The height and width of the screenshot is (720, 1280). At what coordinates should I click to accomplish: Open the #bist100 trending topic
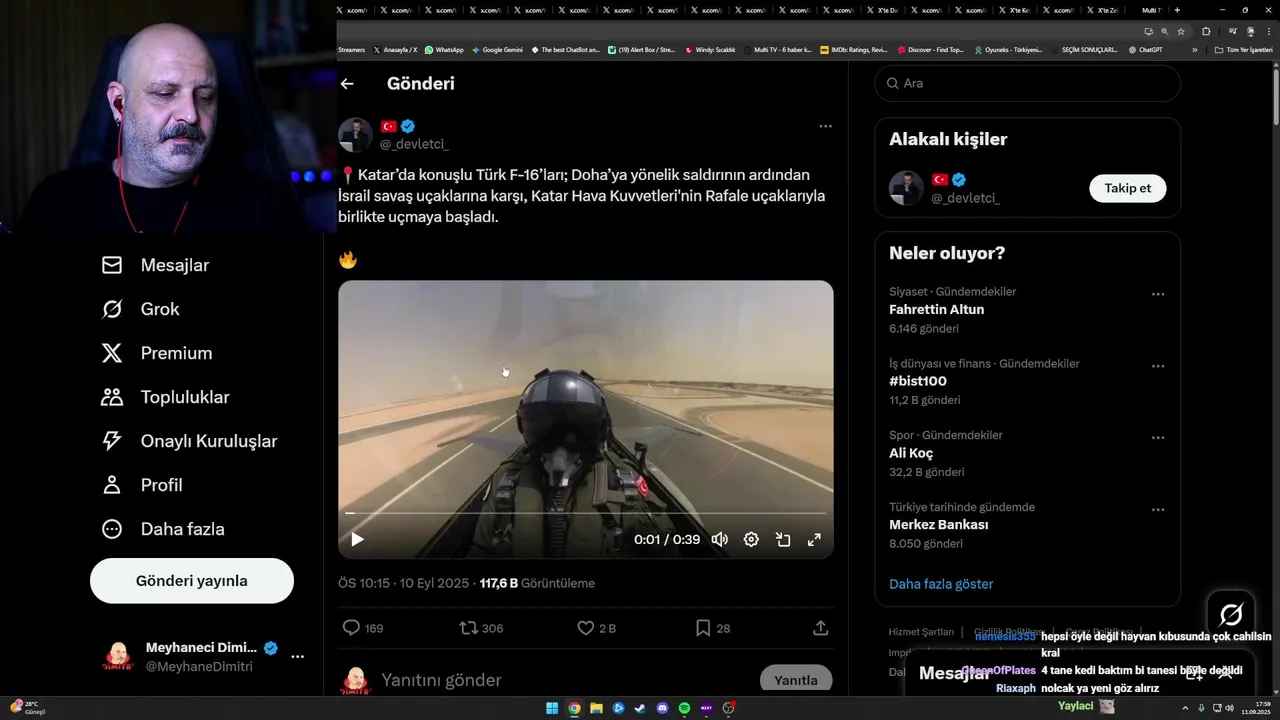tap(918, 381)
